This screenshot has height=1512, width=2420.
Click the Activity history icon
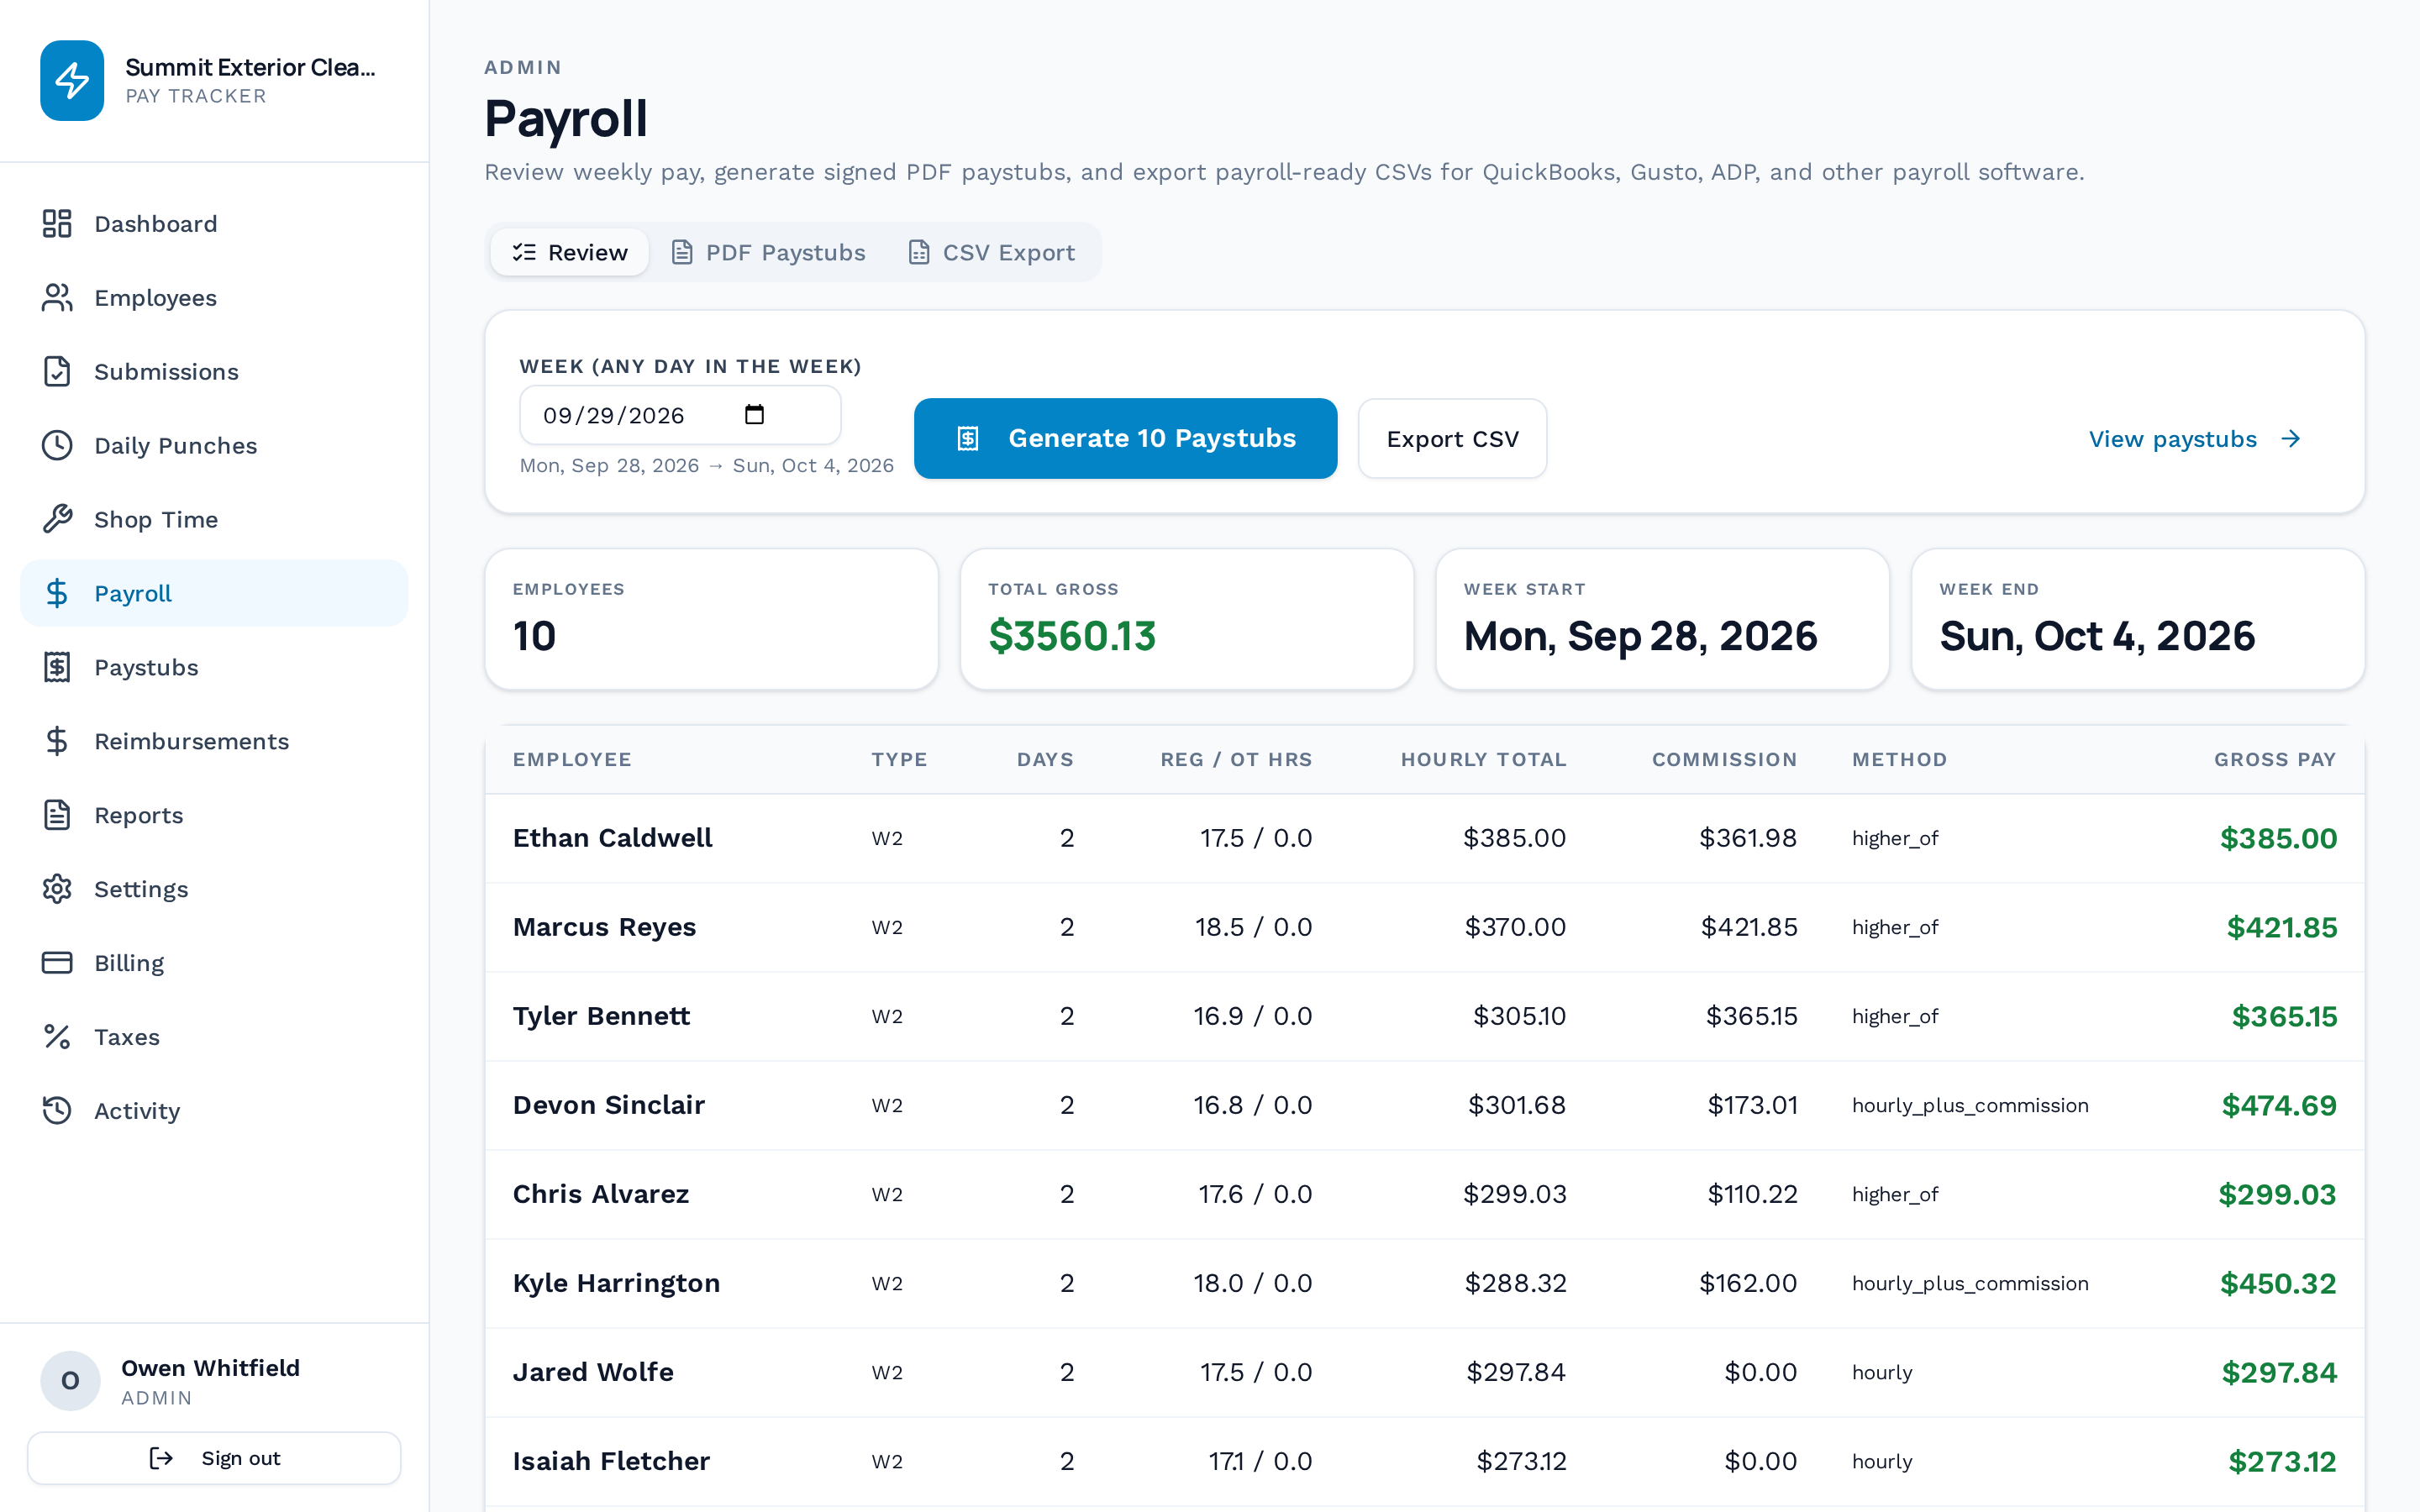[x=57, y=1111]
